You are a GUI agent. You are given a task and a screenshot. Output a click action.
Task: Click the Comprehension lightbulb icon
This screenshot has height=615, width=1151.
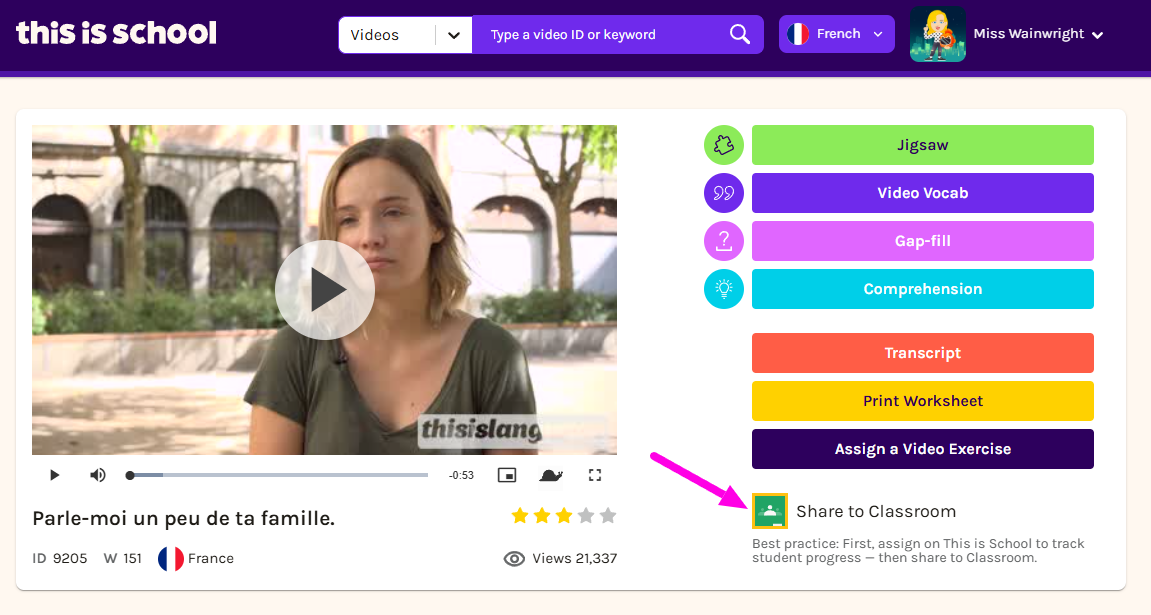click(x=724, y=289)
